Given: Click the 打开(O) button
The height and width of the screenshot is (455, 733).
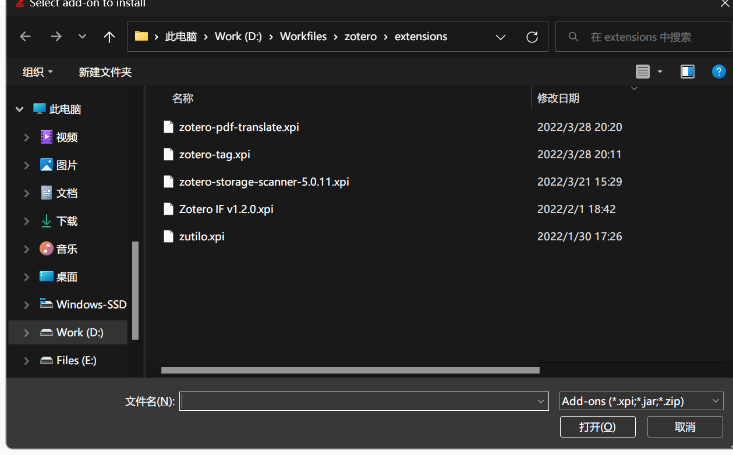Looking at the screenshot, I should coord(597,427).
